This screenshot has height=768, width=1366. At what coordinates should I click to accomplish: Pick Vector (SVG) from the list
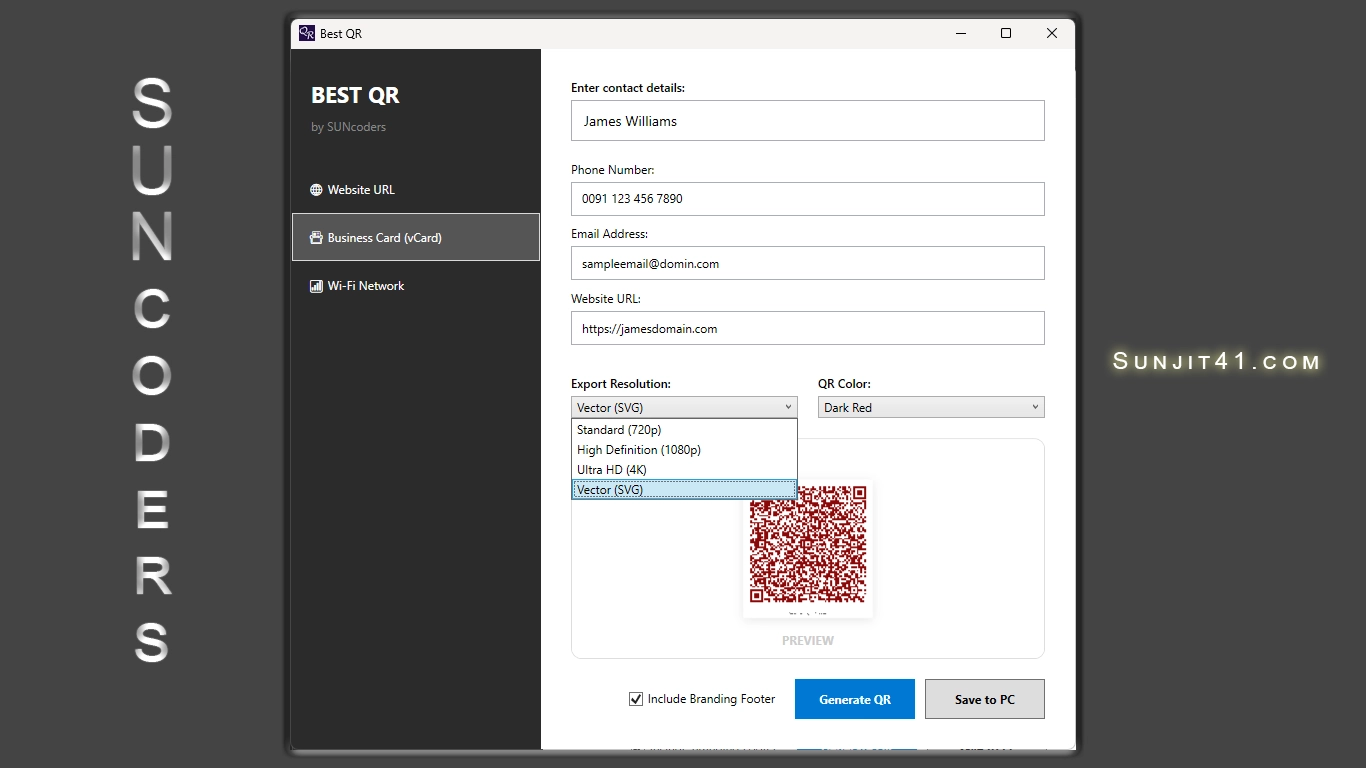pyautogui.click(x=684, y=490)
